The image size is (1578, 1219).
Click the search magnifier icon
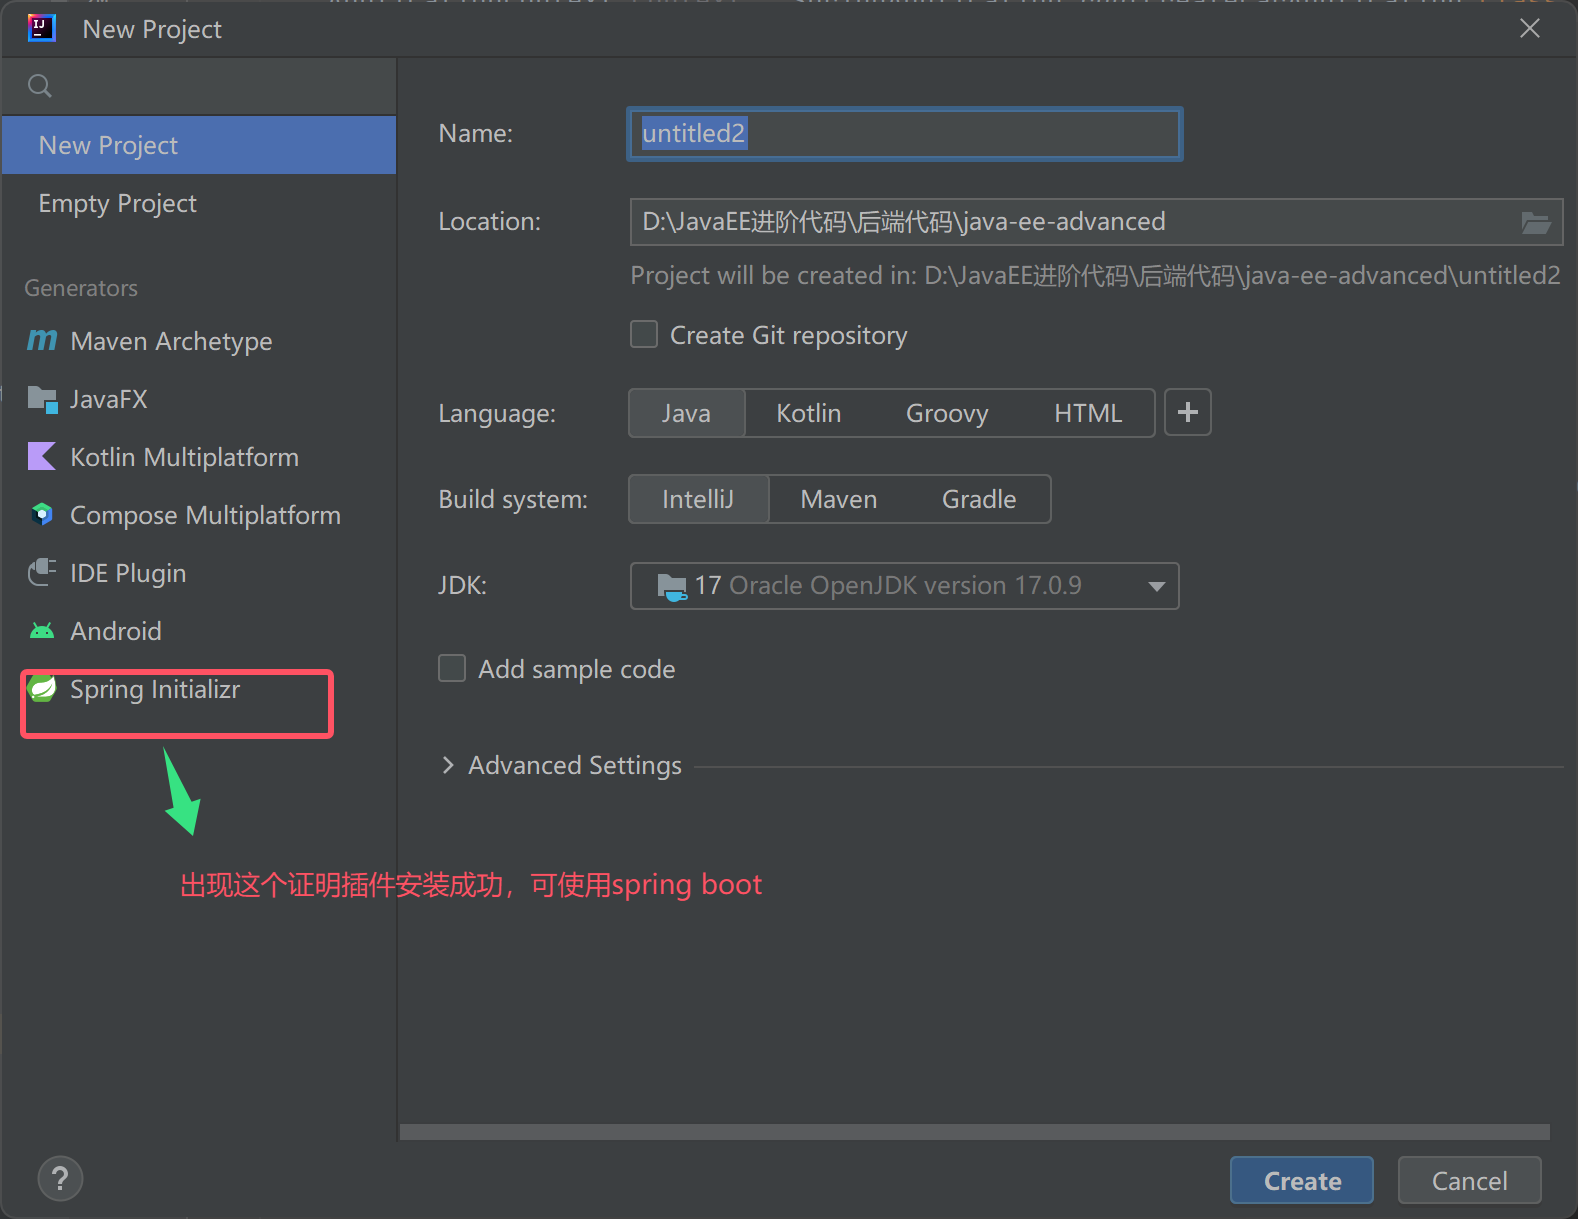[40, 86]
